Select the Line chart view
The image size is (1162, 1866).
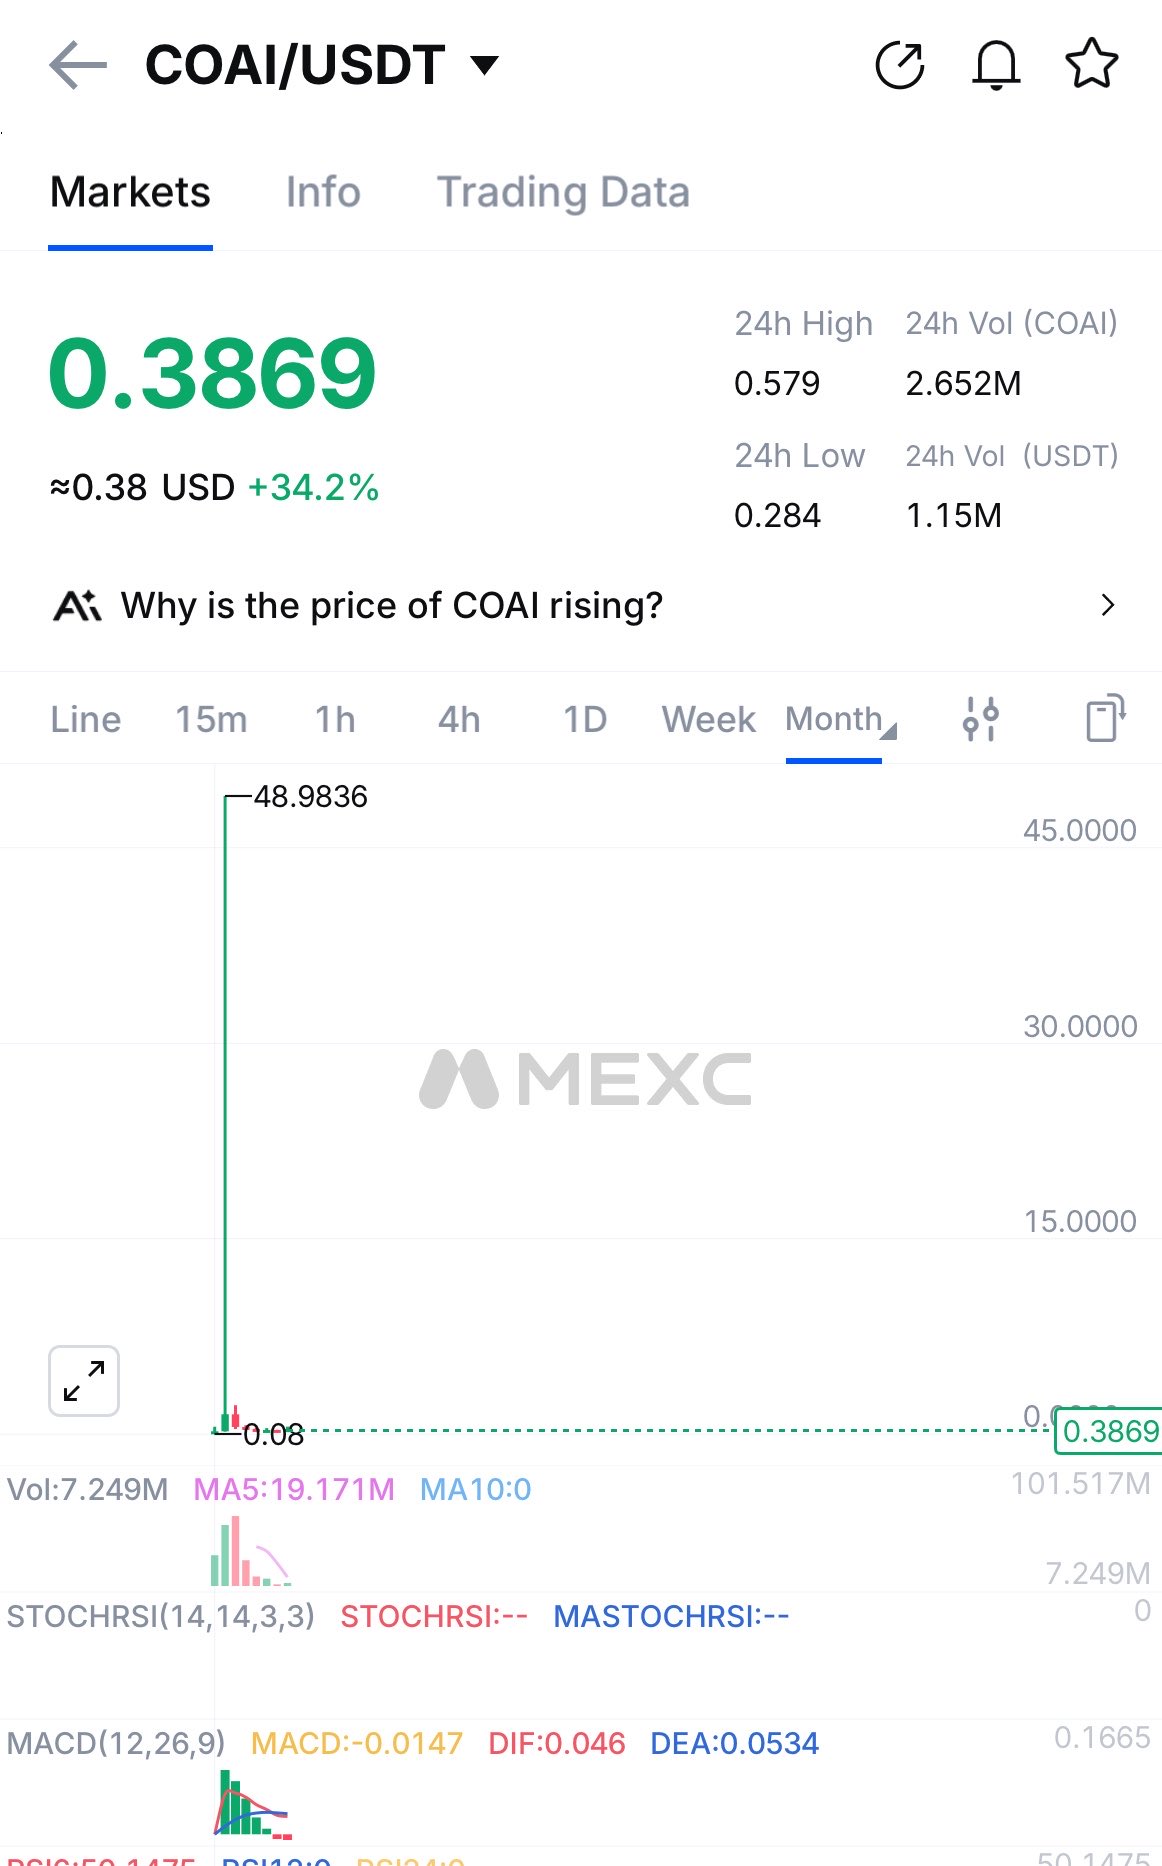click(x=85, y=720)
